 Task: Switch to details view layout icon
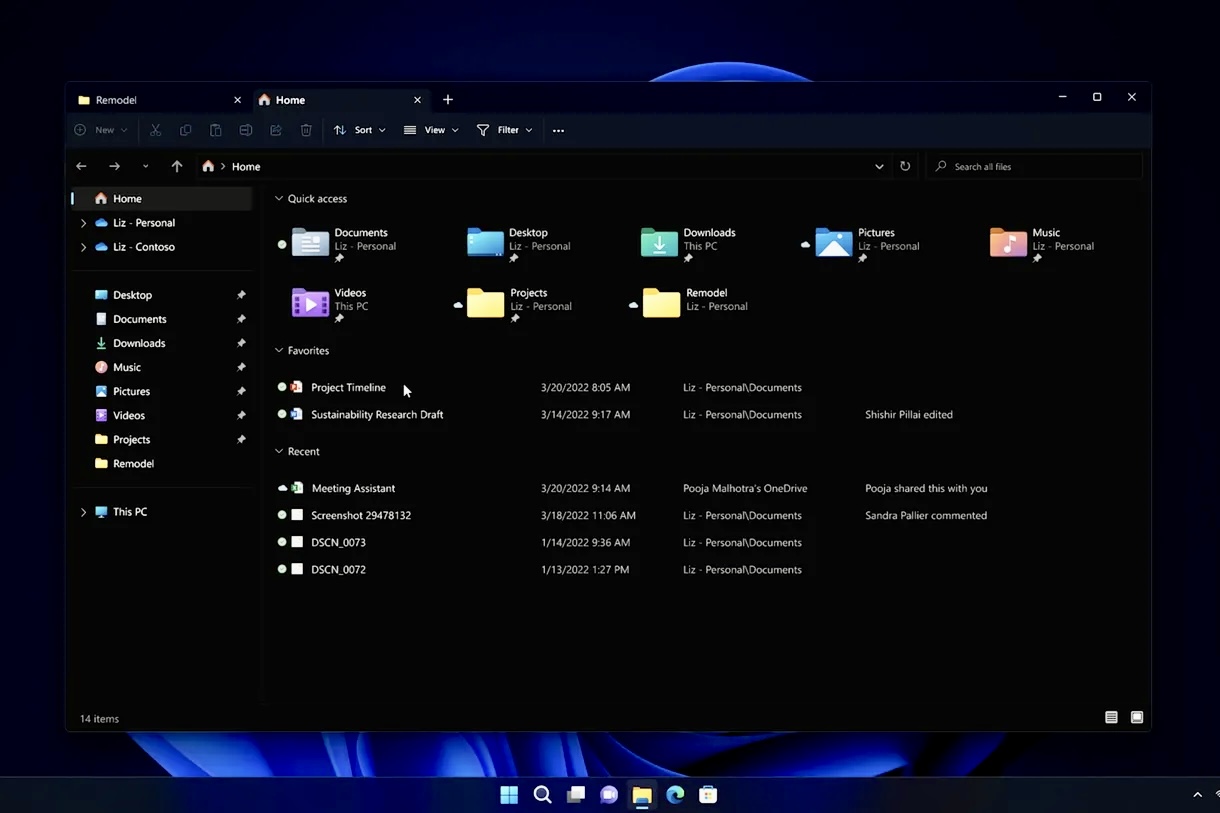1111,717
